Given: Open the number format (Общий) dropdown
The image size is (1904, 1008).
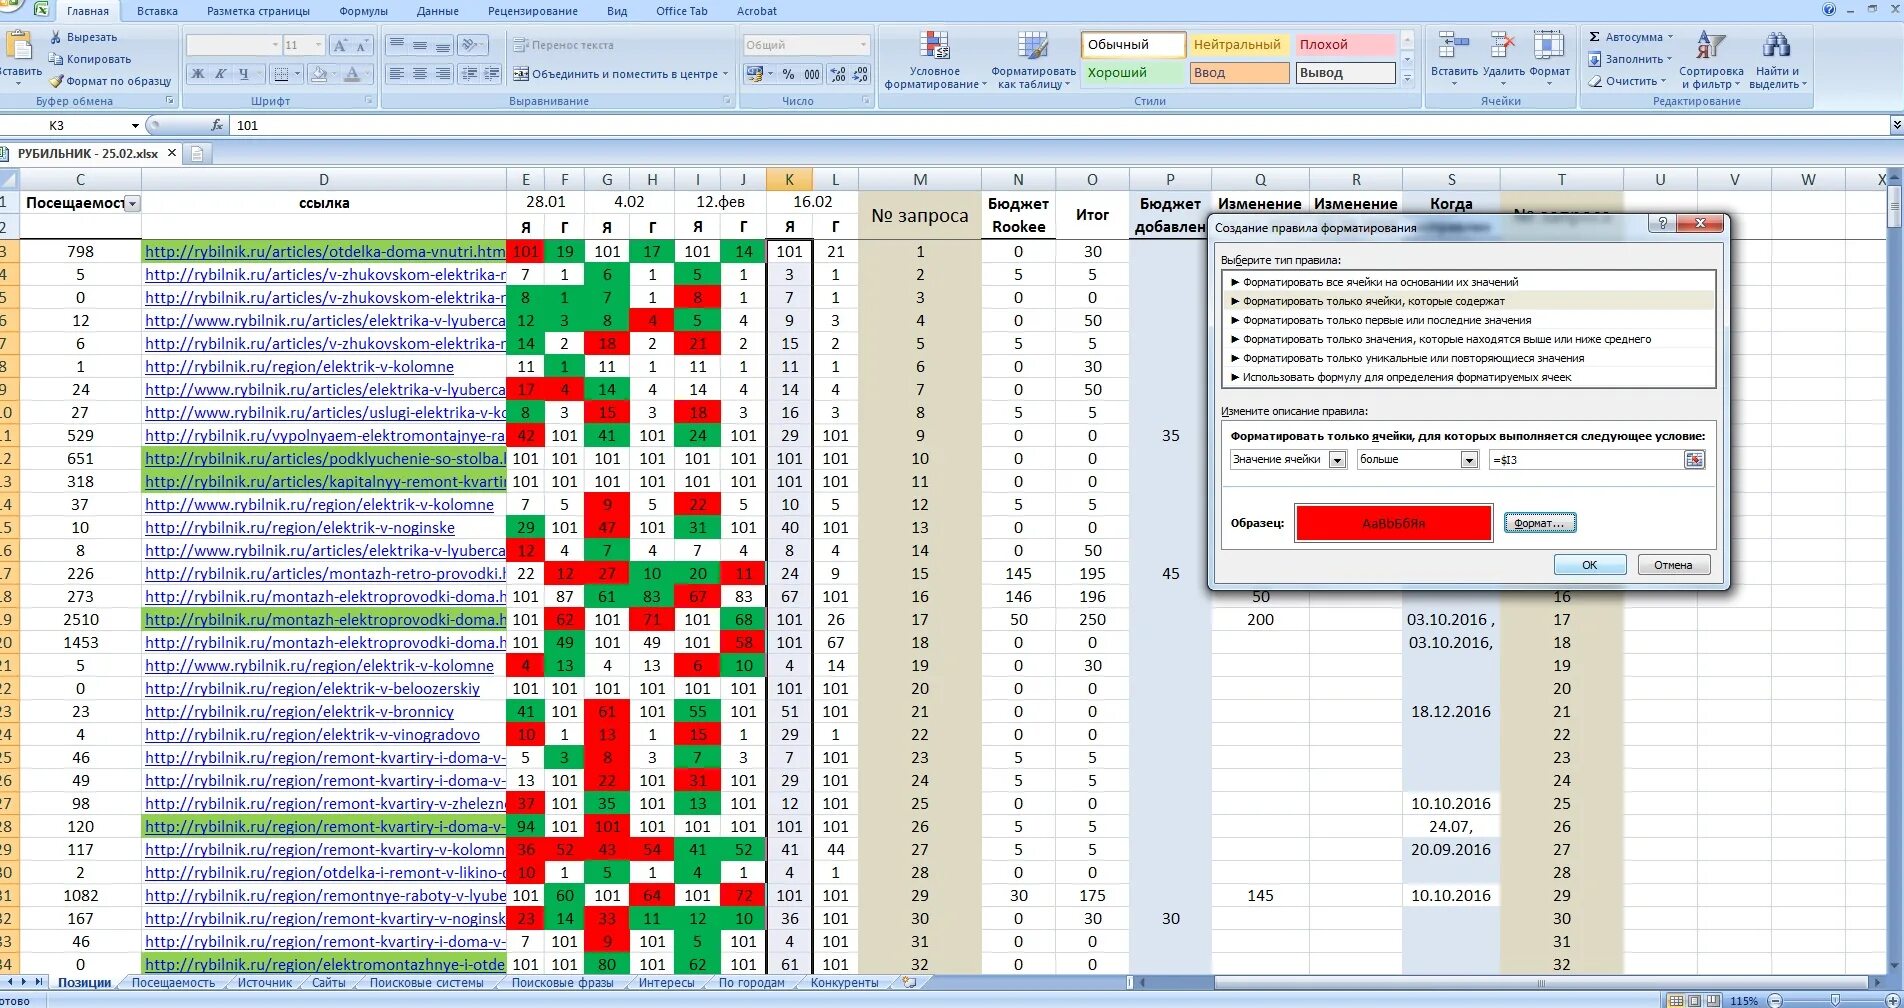Looking at the screenshot, I should 863,45.
